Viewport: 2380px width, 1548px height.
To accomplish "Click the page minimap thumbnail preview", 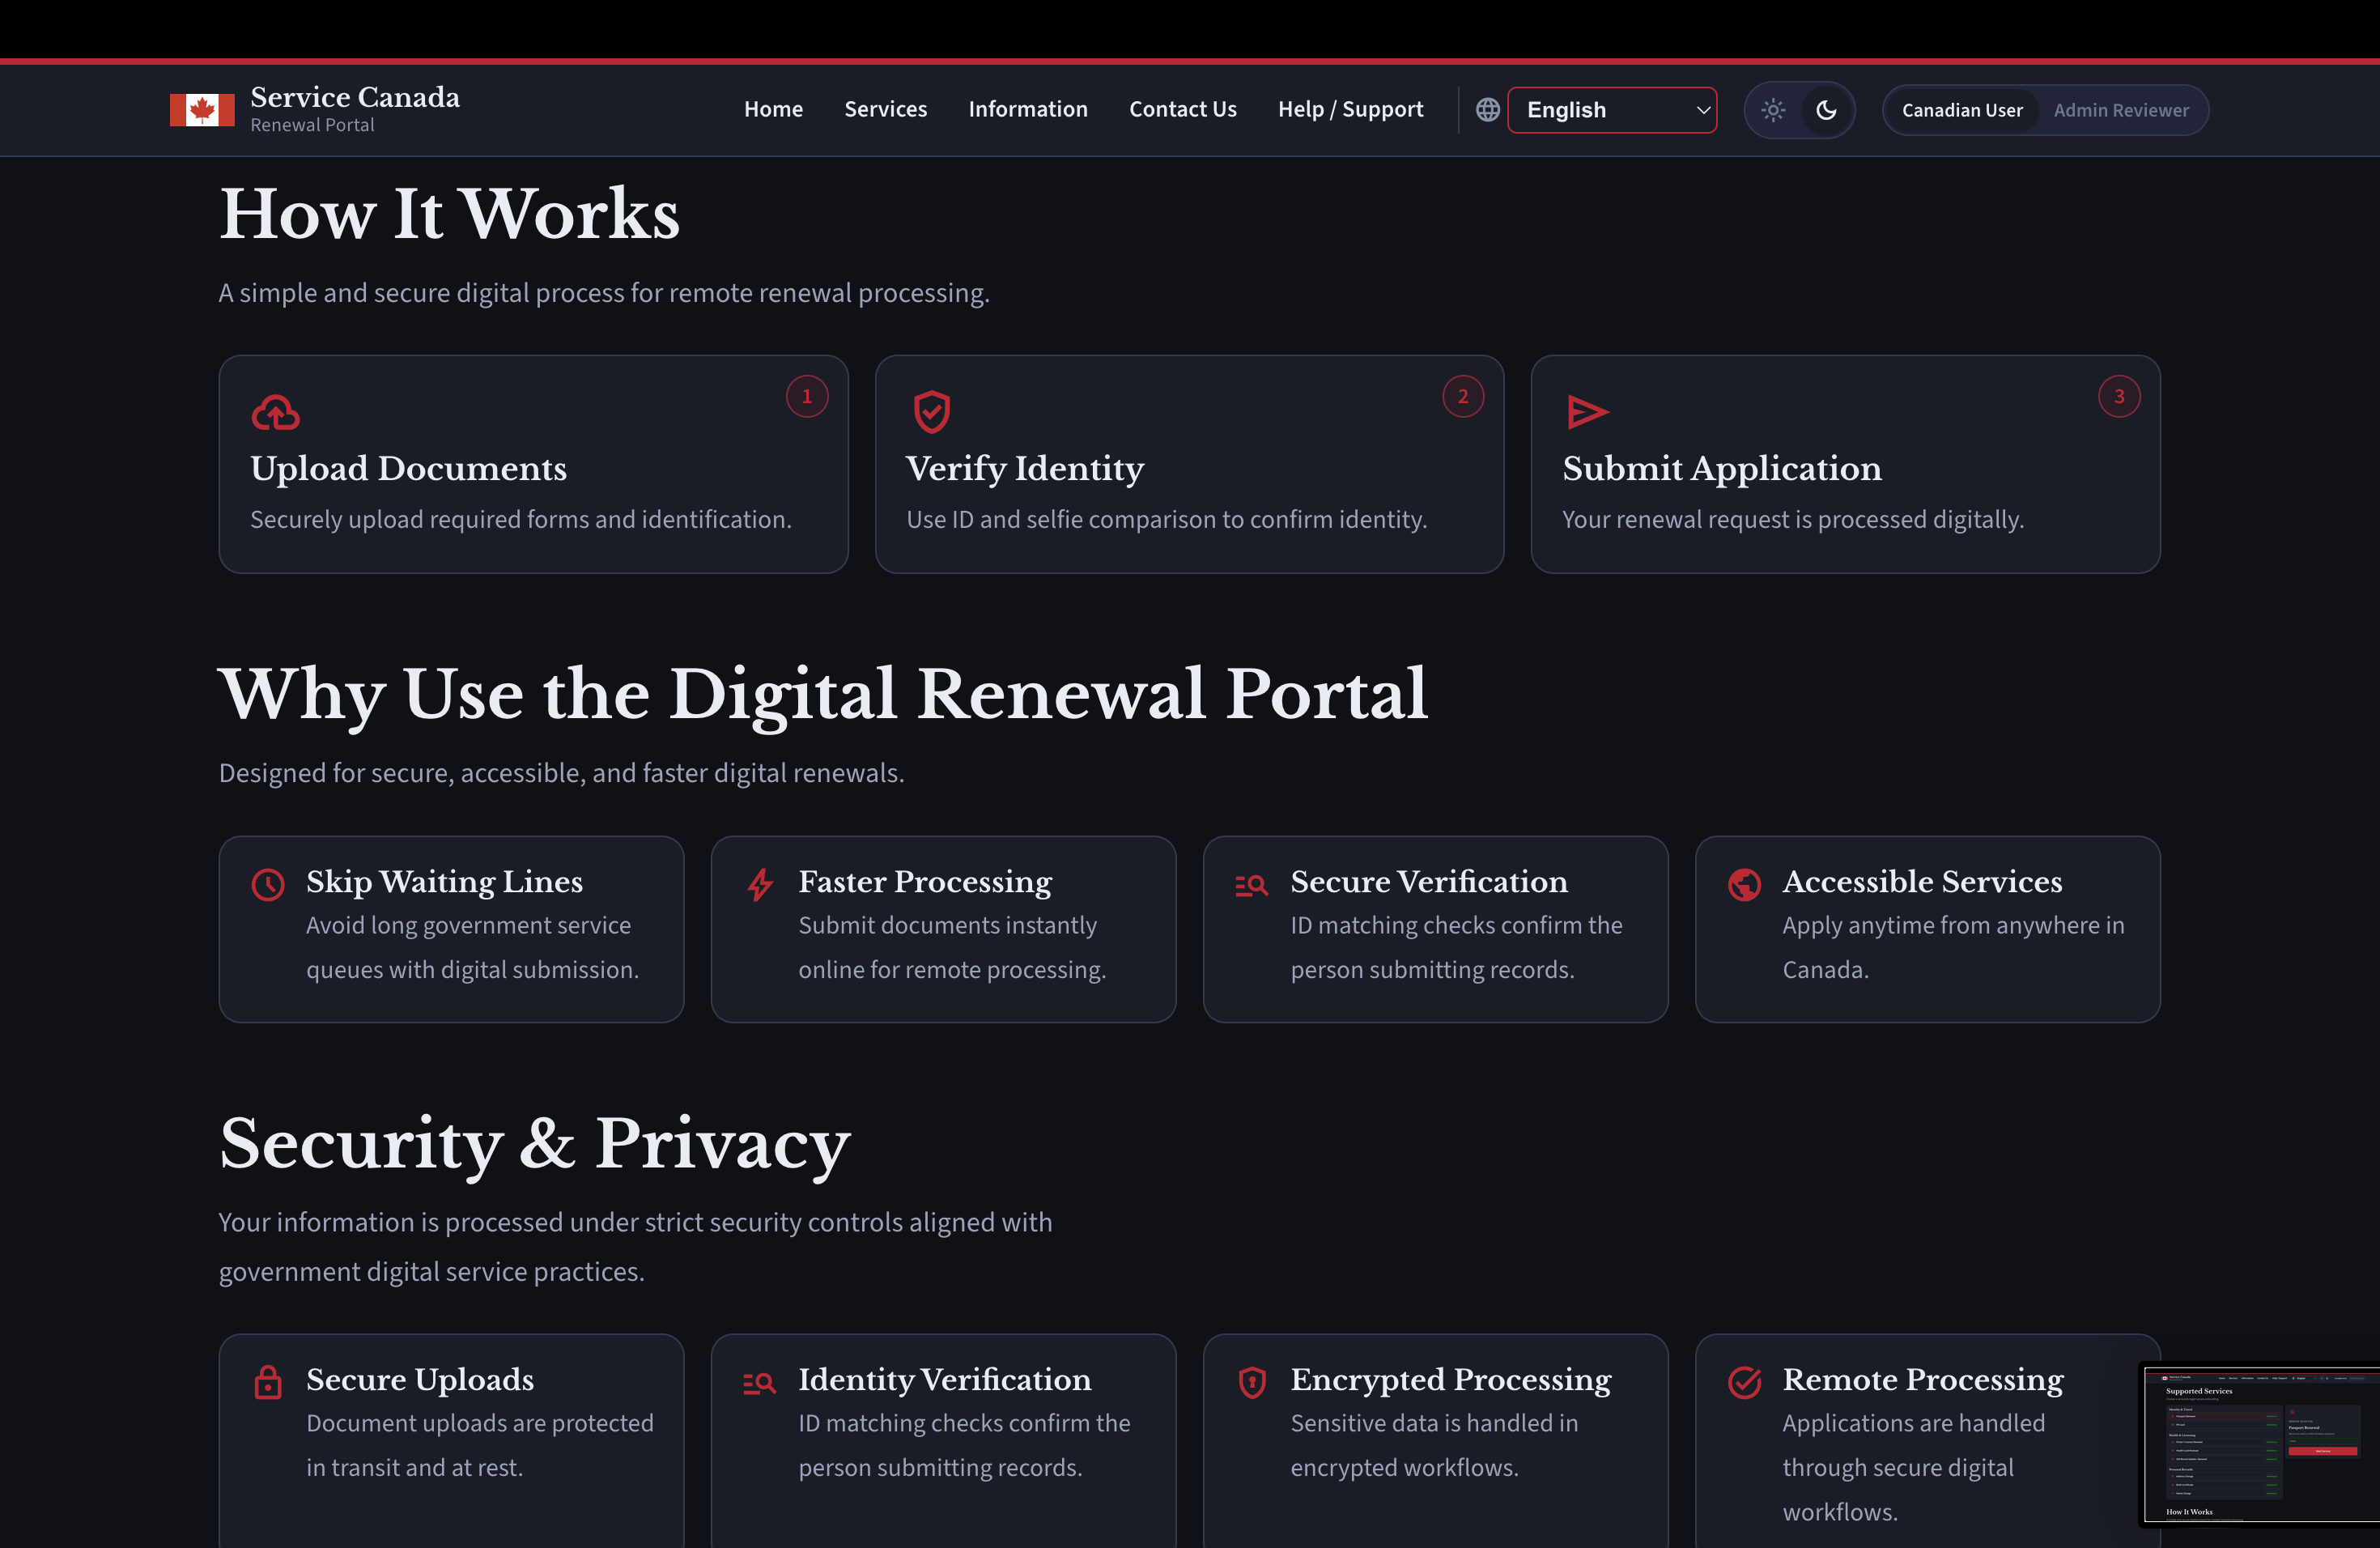I will (2260, 1445).
